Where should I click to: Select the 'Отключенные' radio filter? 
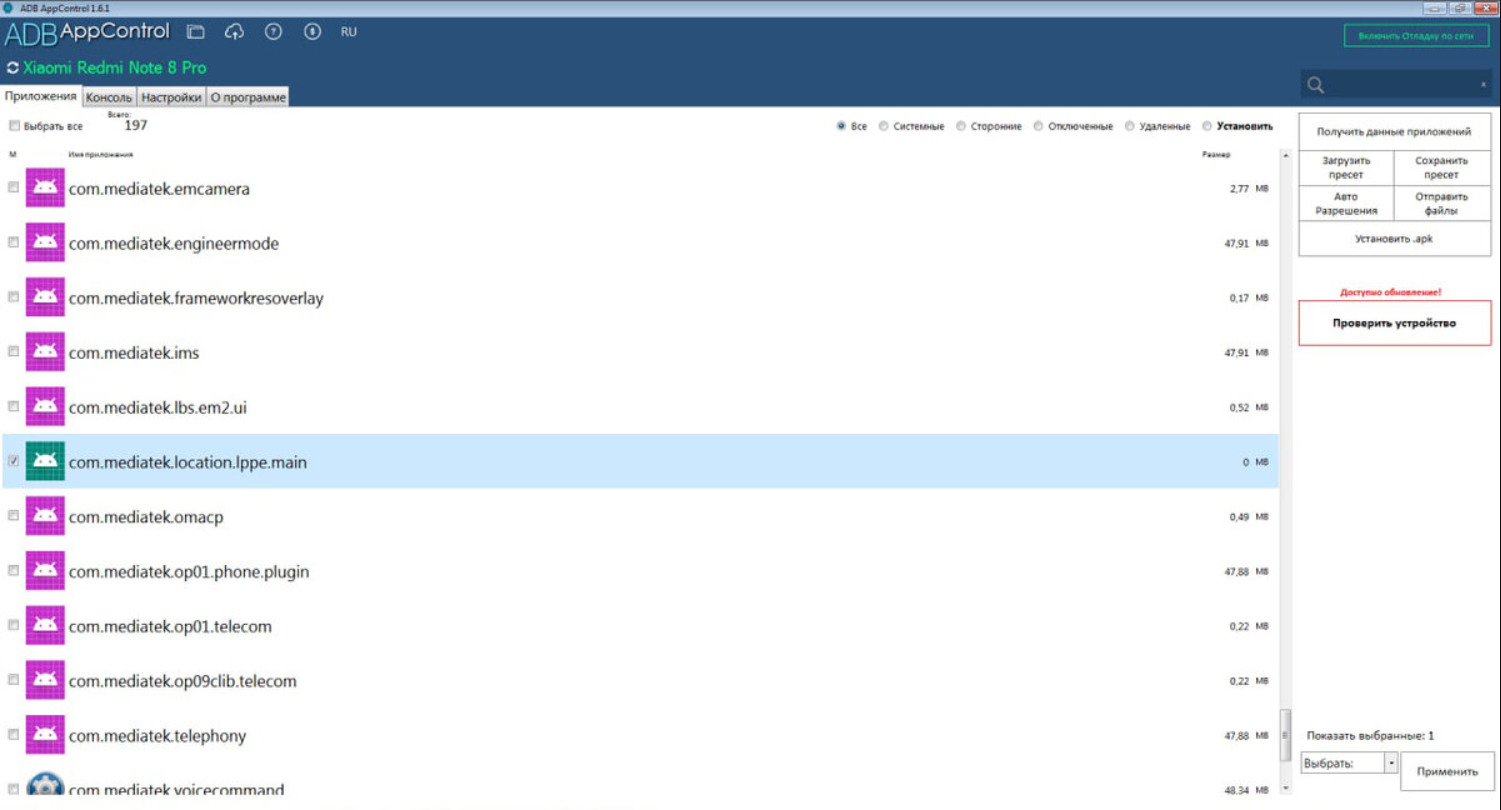pos(1038,126)
